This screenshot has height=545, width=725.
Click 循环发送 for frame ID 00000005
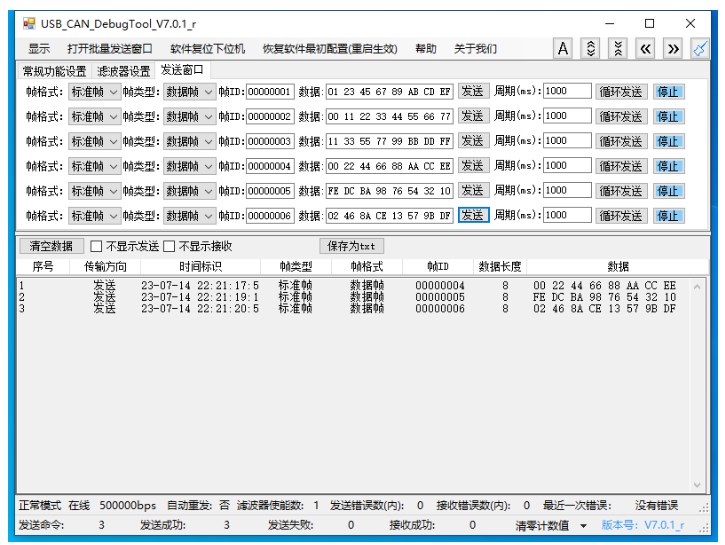click(x=621, y=191)
